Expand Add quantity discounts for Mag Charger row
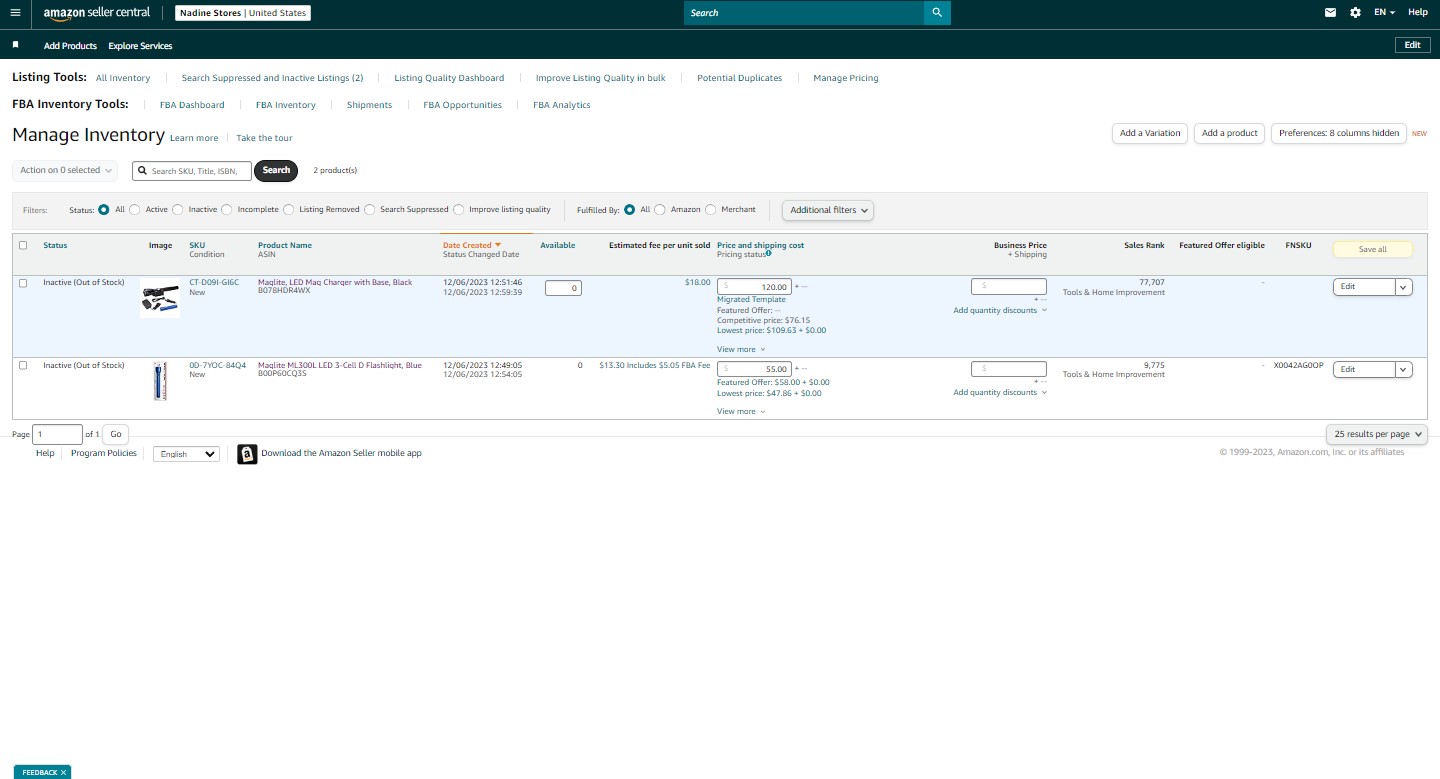The width and height of the screenshot is (1440, 779). 1000,310
